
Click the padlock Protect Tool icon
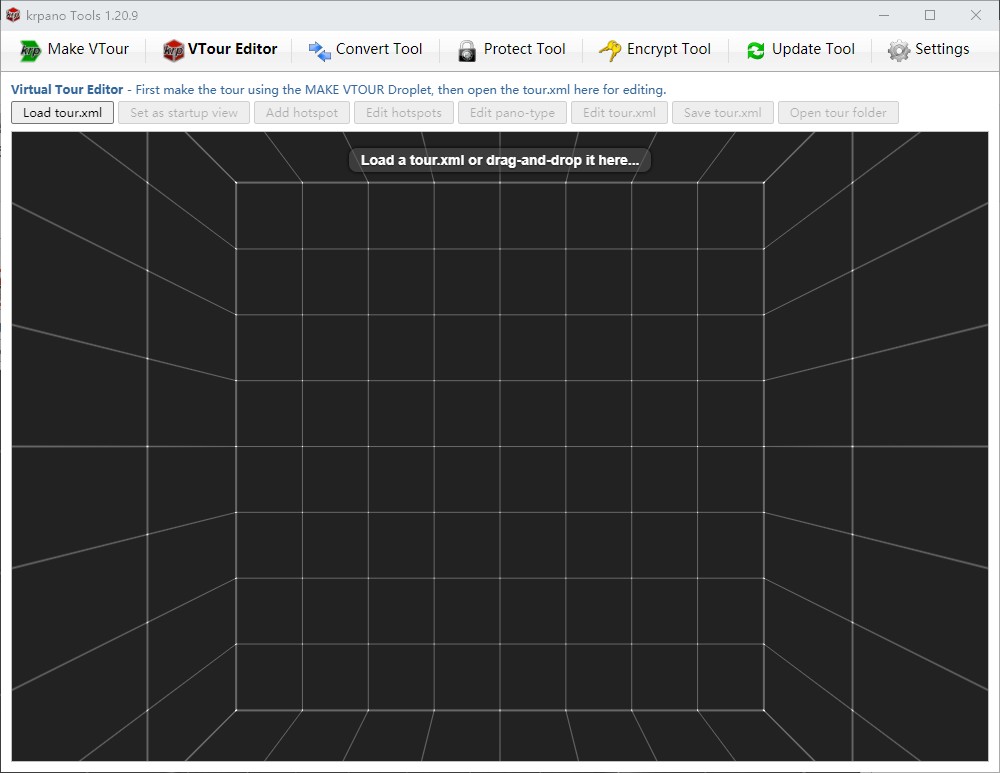[467, 50]
